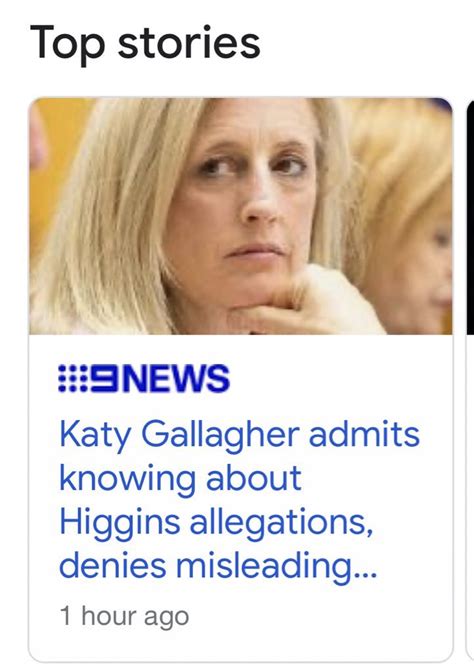Click the 'Top stories' heading
The height and width of the screenshot is (672, 474).
[145, 45]
